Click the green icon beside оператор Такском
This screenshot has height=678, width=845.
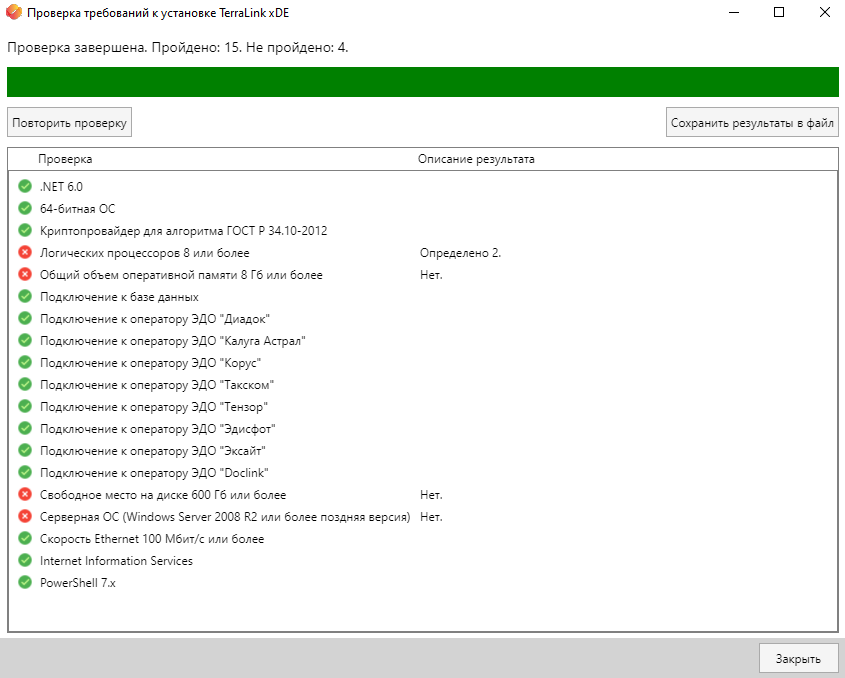(x=25, y=385)
